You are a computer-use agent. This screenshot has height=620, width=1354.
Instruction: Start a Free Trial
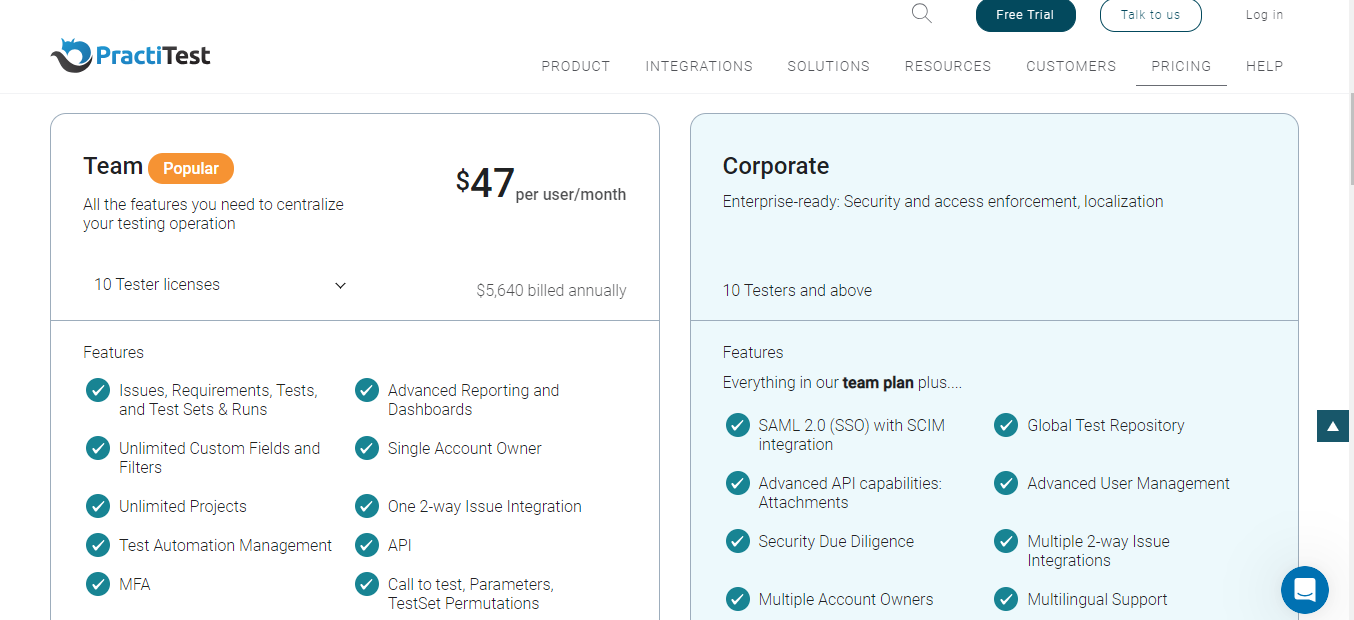click(1025, 15)
